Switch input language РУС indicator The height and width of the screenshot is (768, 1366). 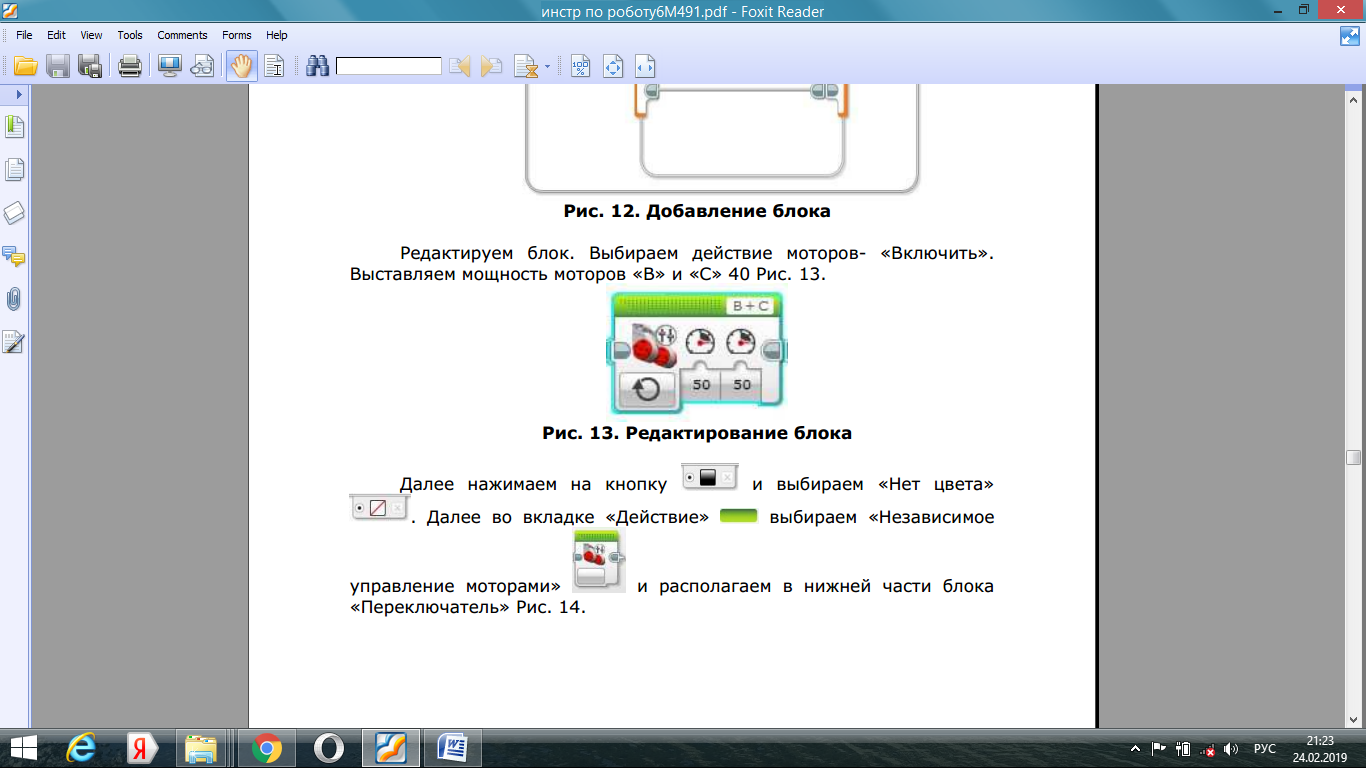pyautogui.click(x=1265, y=748)
